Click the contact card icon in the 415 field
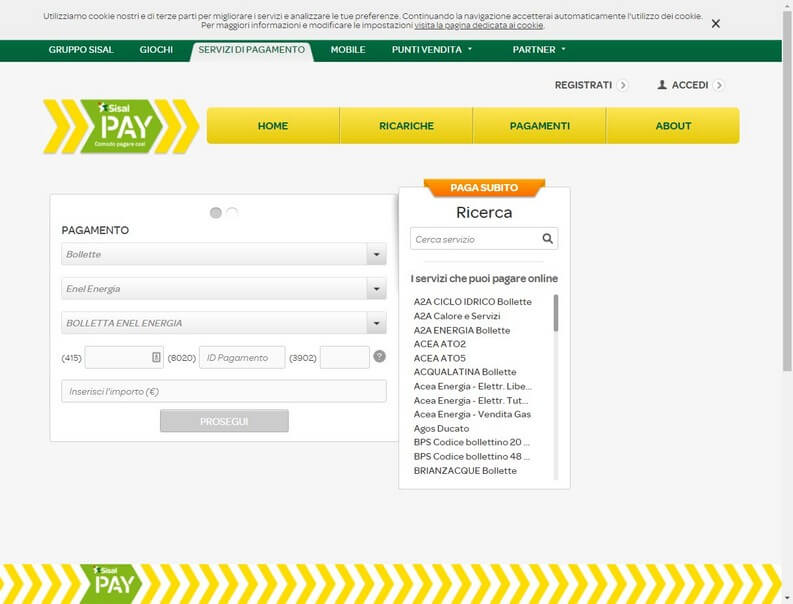 156,357
